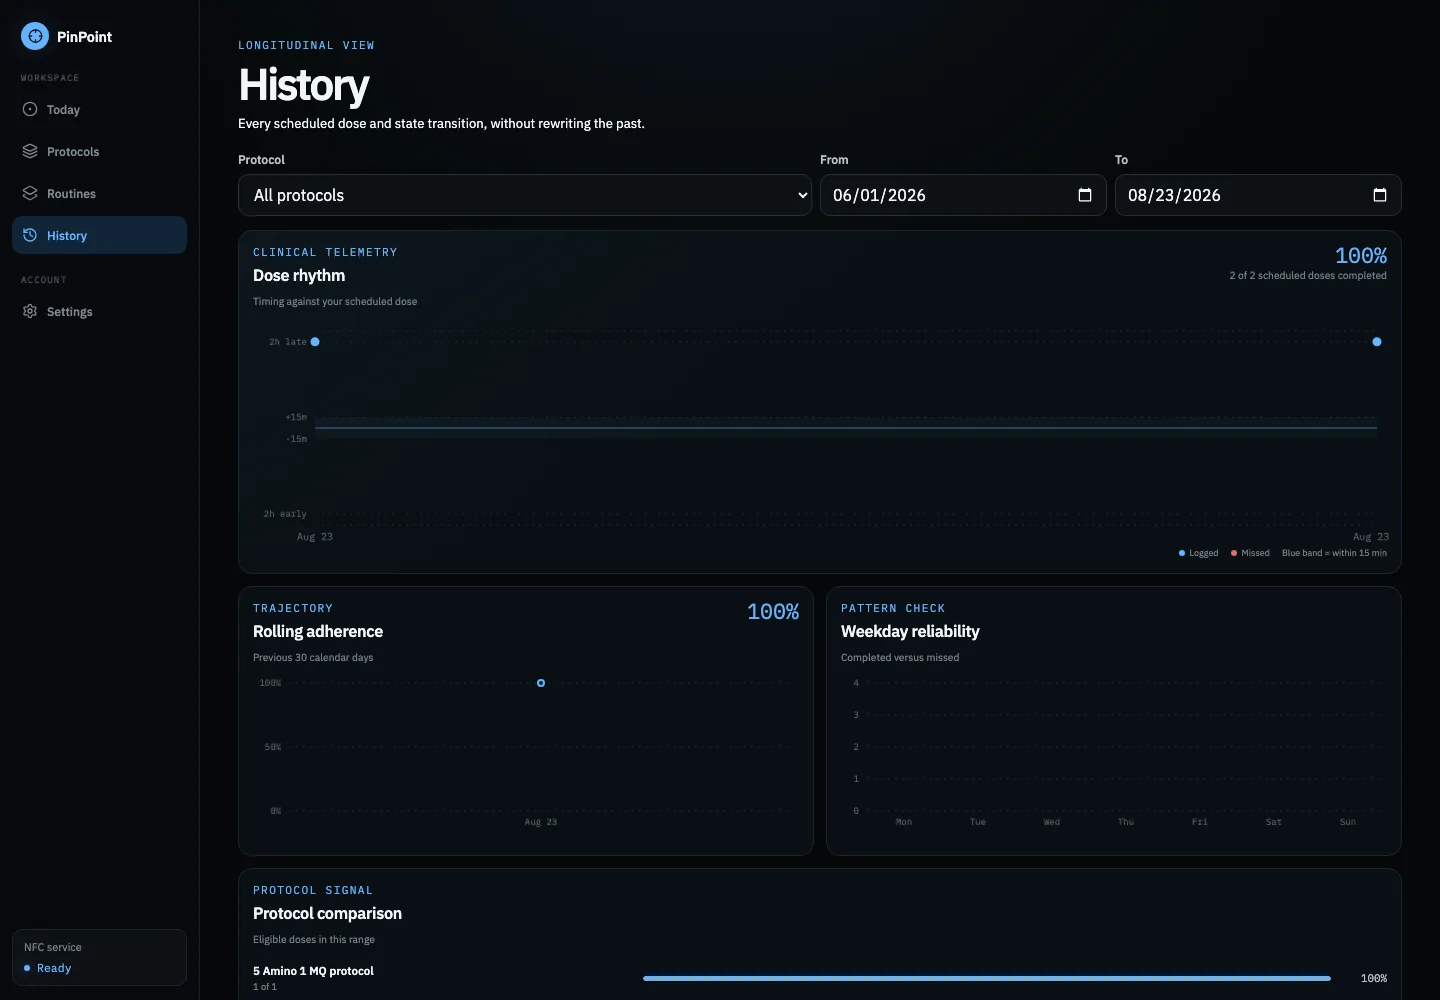Click the right logged dose point on Dose rhythm chart

click(1377, 342)
